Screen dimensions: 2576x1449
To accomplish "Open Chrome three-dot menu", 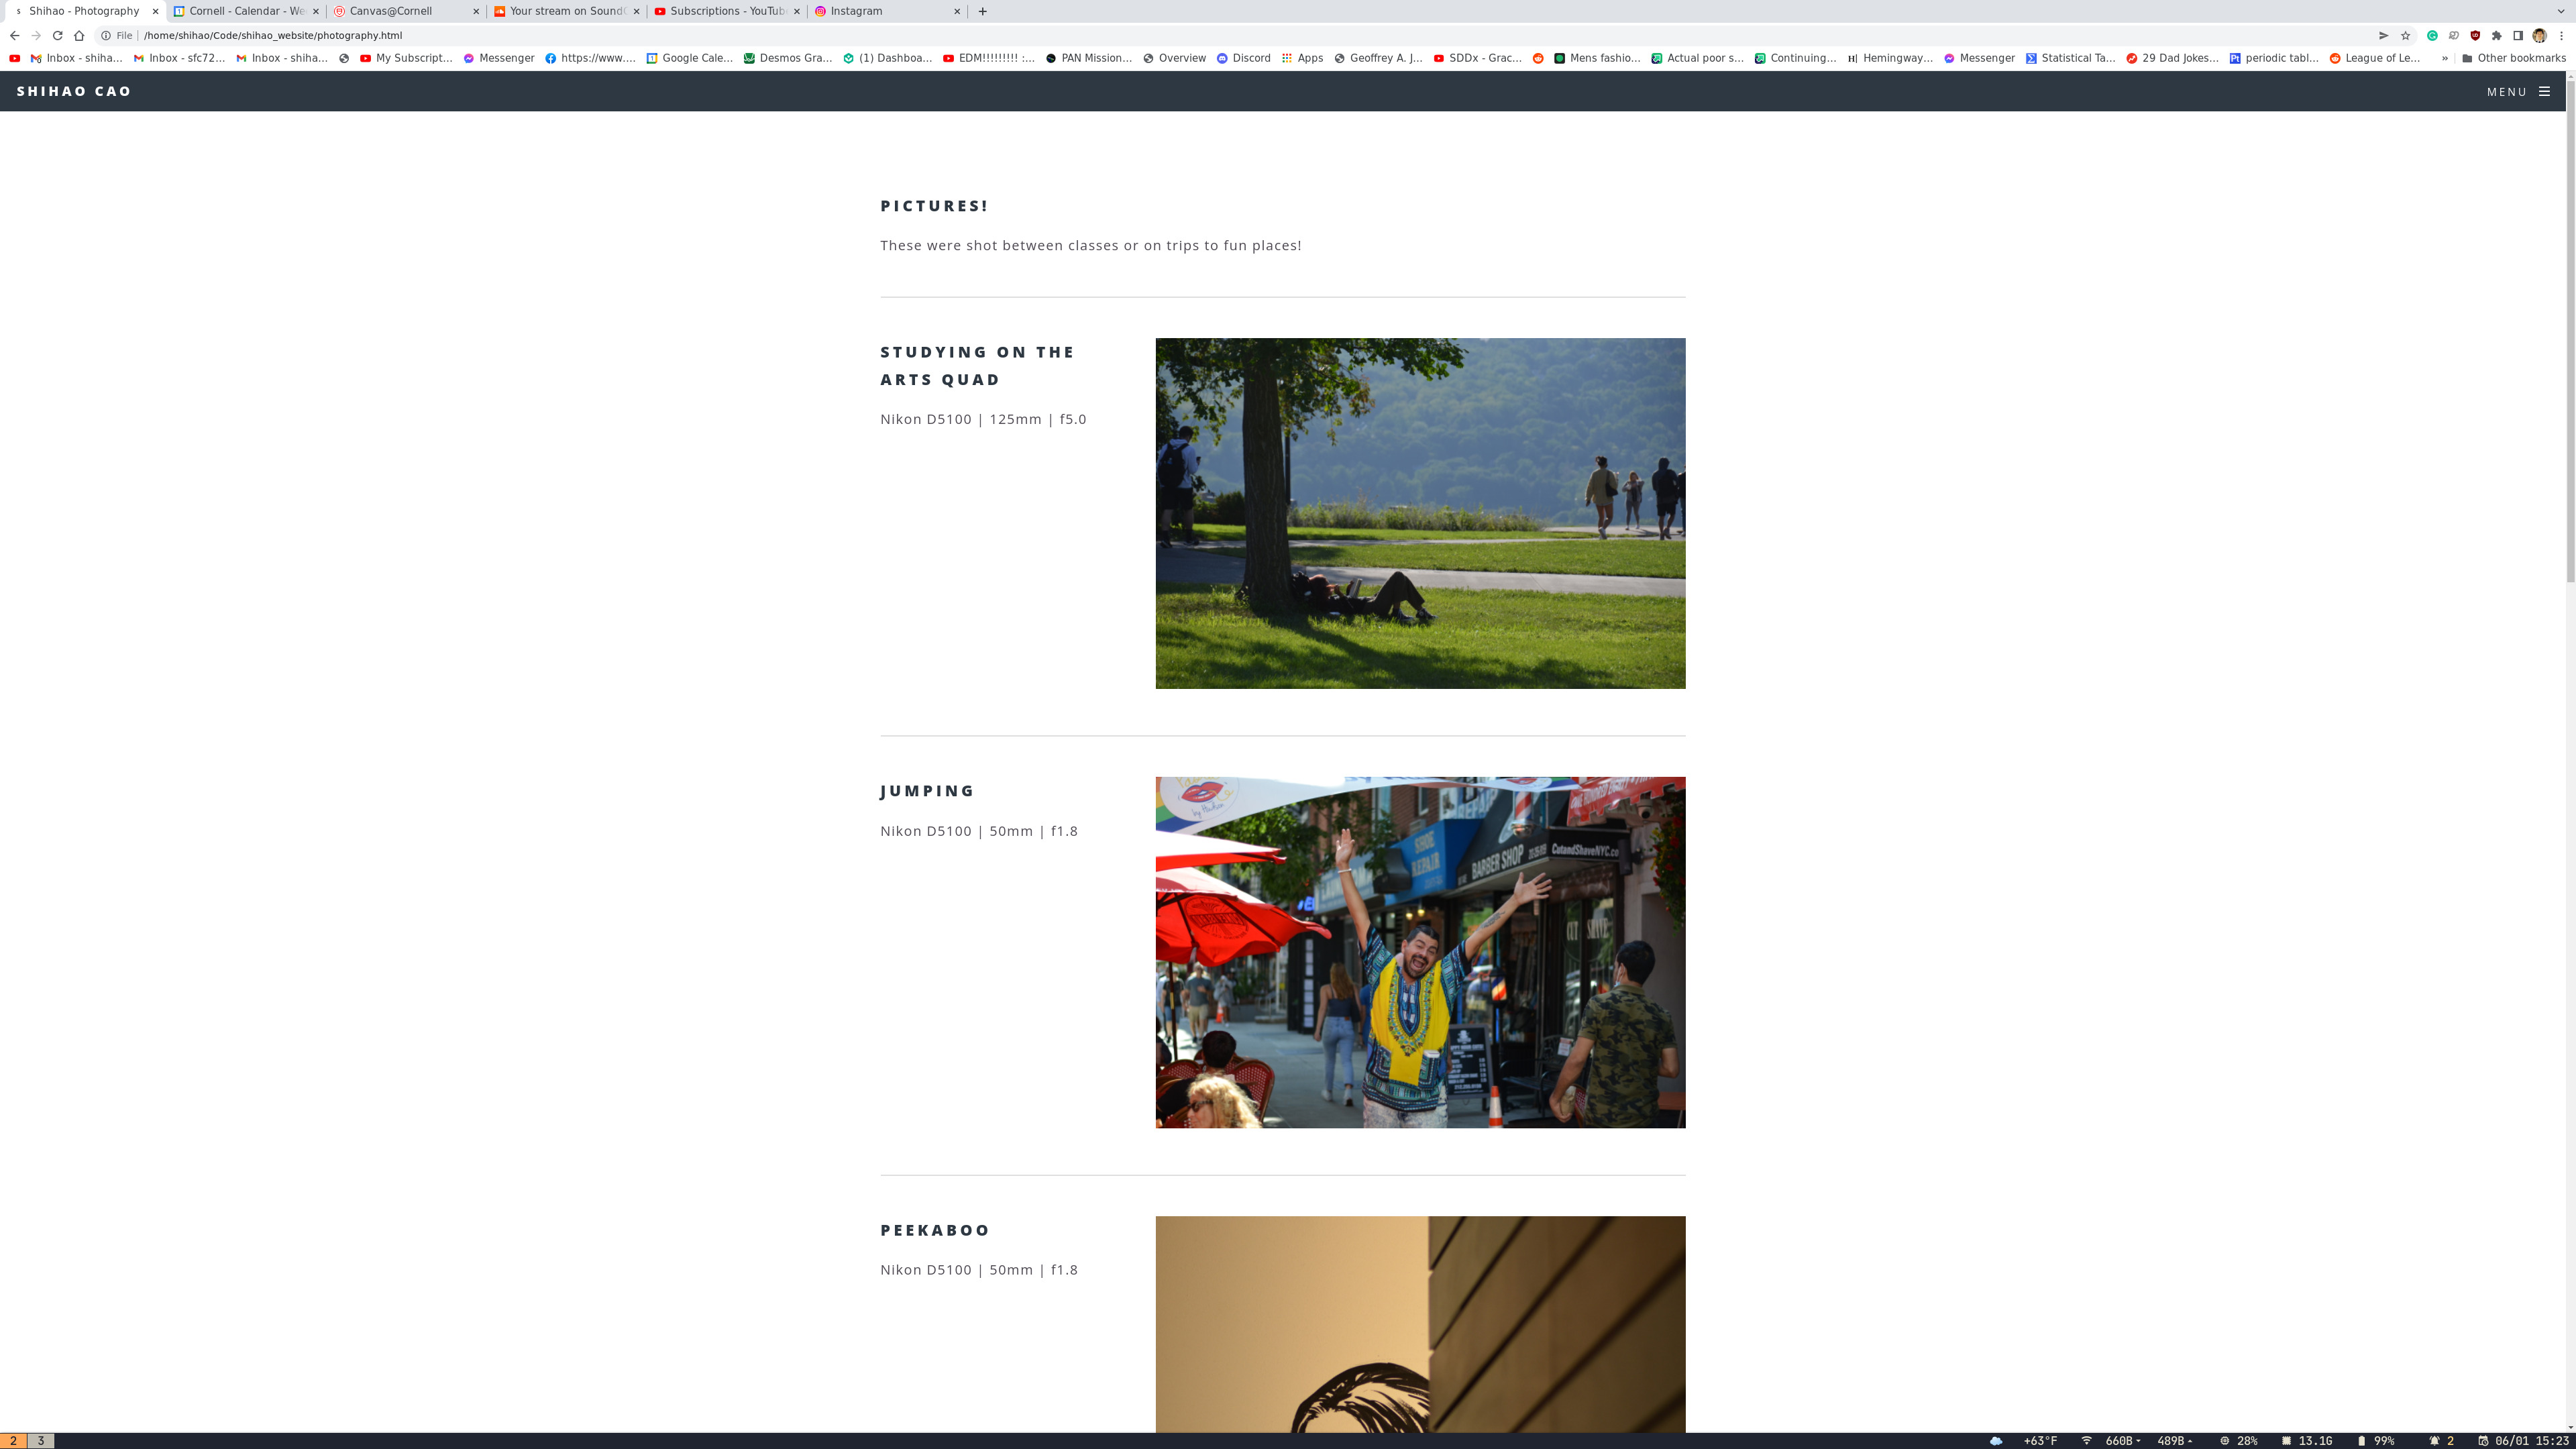I will click(x=2561, y=35).
